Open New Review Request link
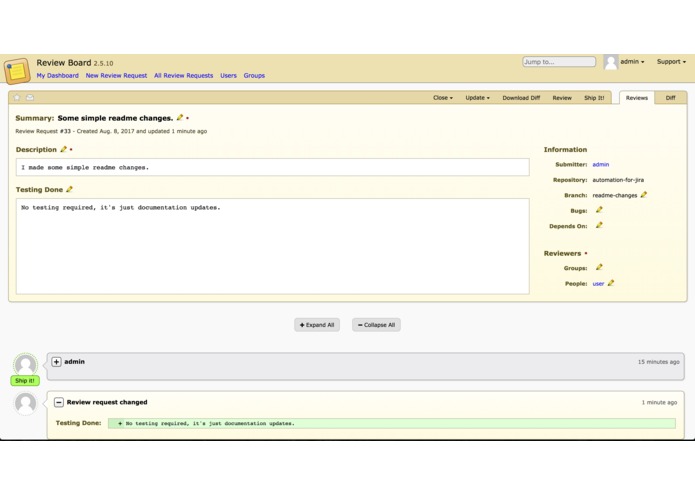695x494 pixels. pyautogui.click(x=116, y=76)
